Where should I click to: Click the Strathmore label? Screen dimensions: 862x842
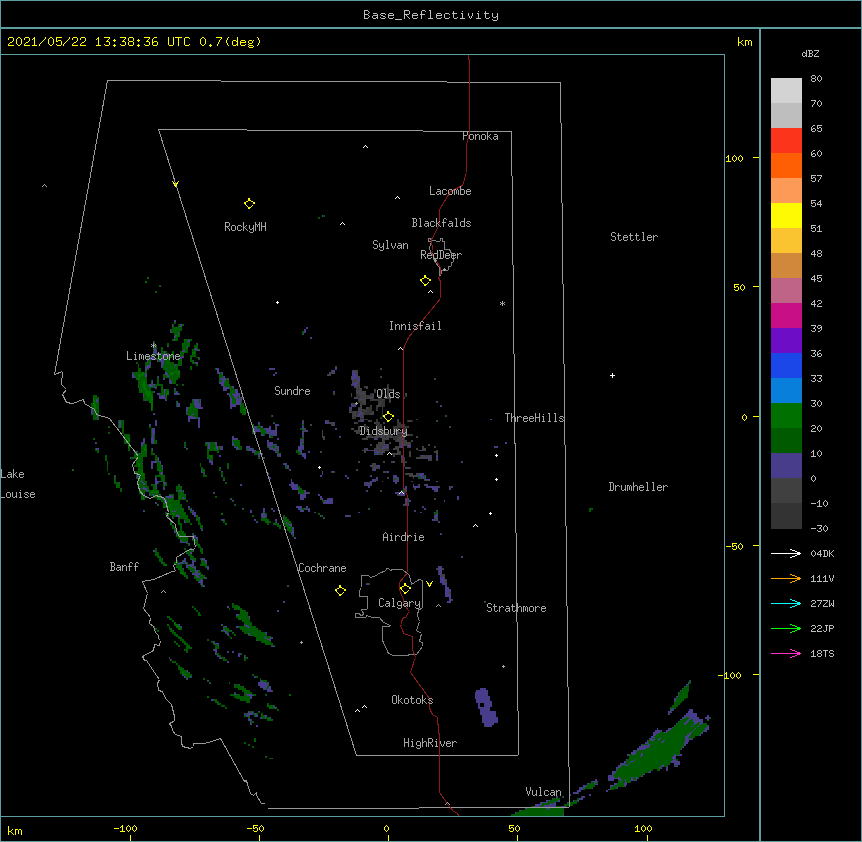coord(516,608)
